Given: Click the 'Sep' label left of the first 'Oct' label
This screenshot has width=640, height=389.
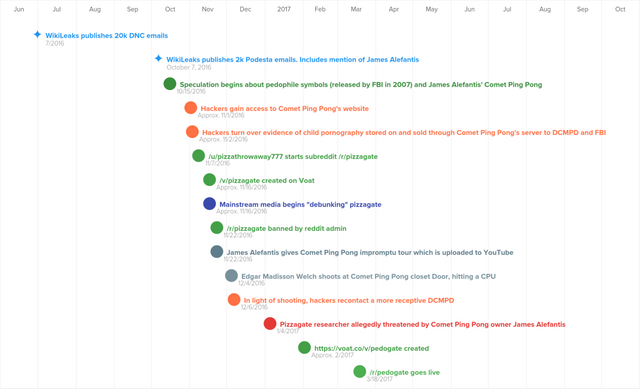Looking at the screenshot, I should (x=132, y=9).
